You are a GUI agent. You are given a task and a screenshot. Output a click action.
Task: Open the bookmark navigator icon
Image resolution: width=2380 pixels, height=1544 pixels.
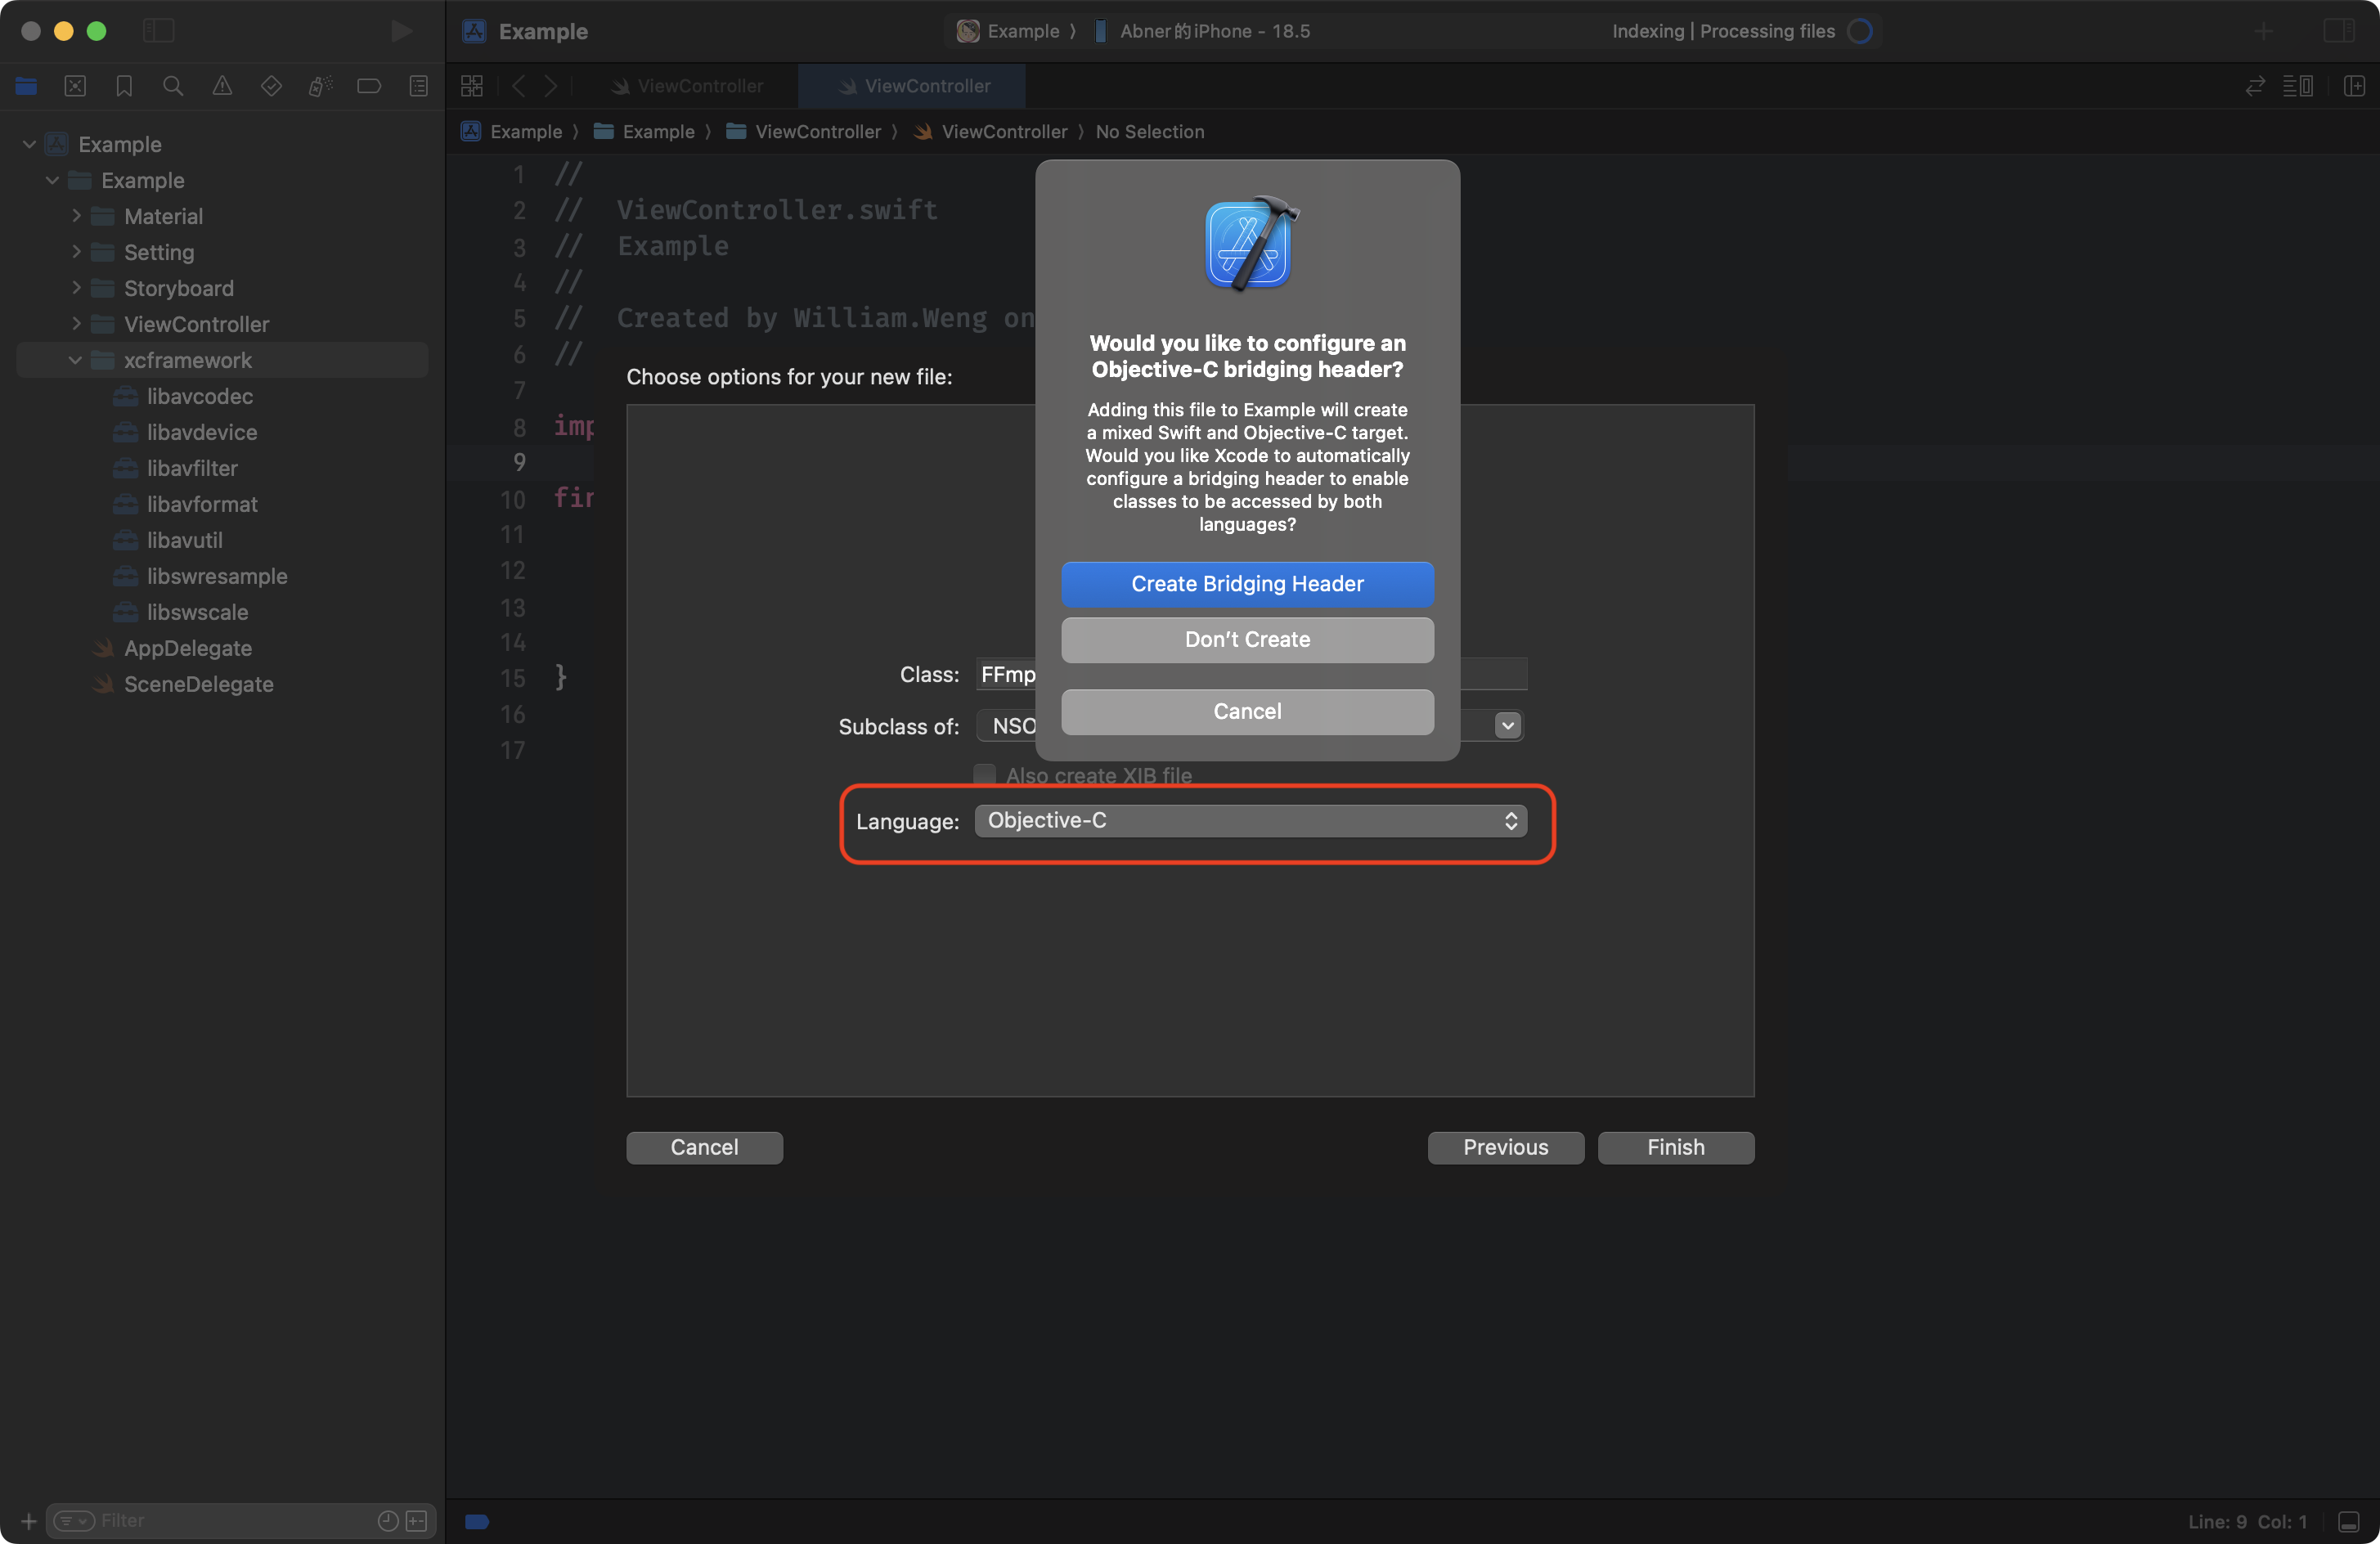[124, 86]
